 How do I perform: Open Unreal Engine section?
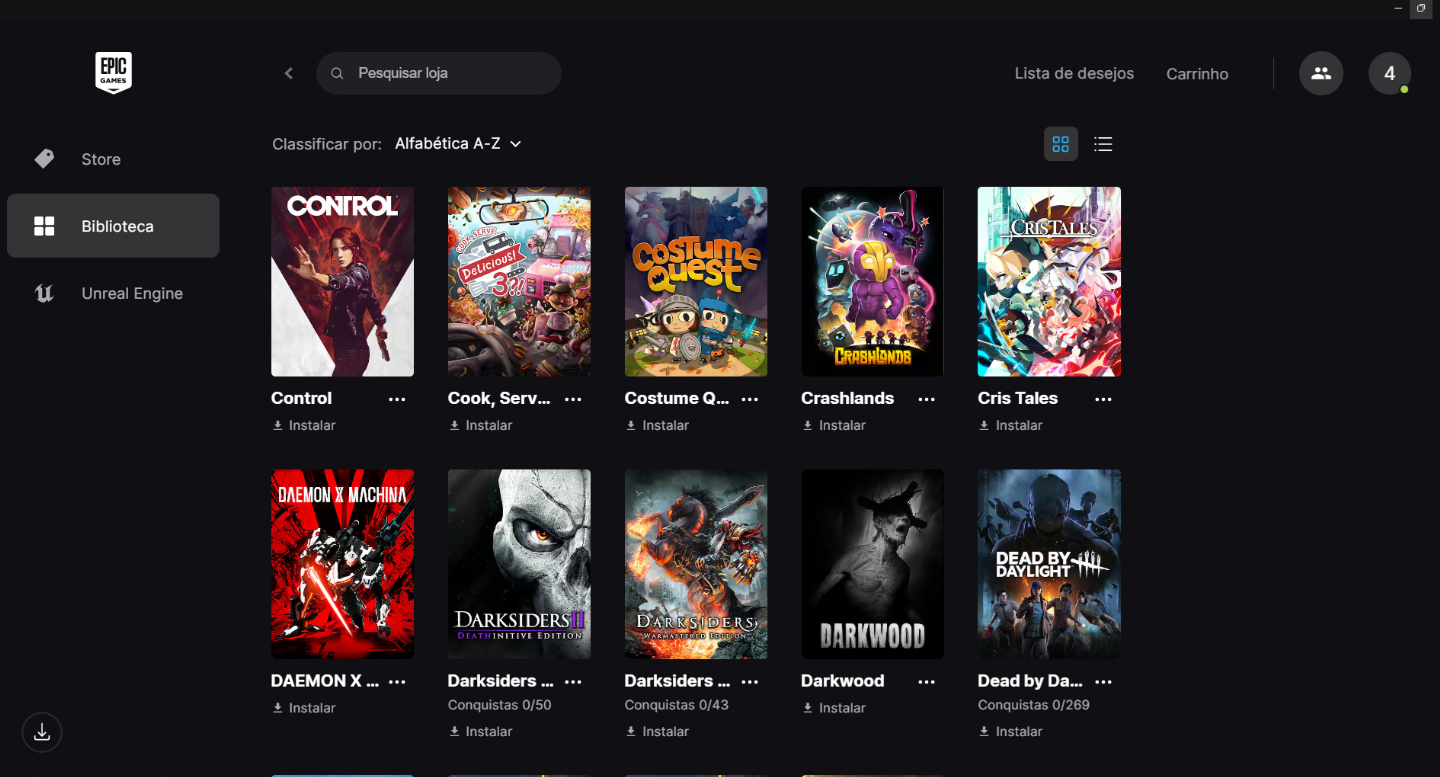[x=113, y=293]
